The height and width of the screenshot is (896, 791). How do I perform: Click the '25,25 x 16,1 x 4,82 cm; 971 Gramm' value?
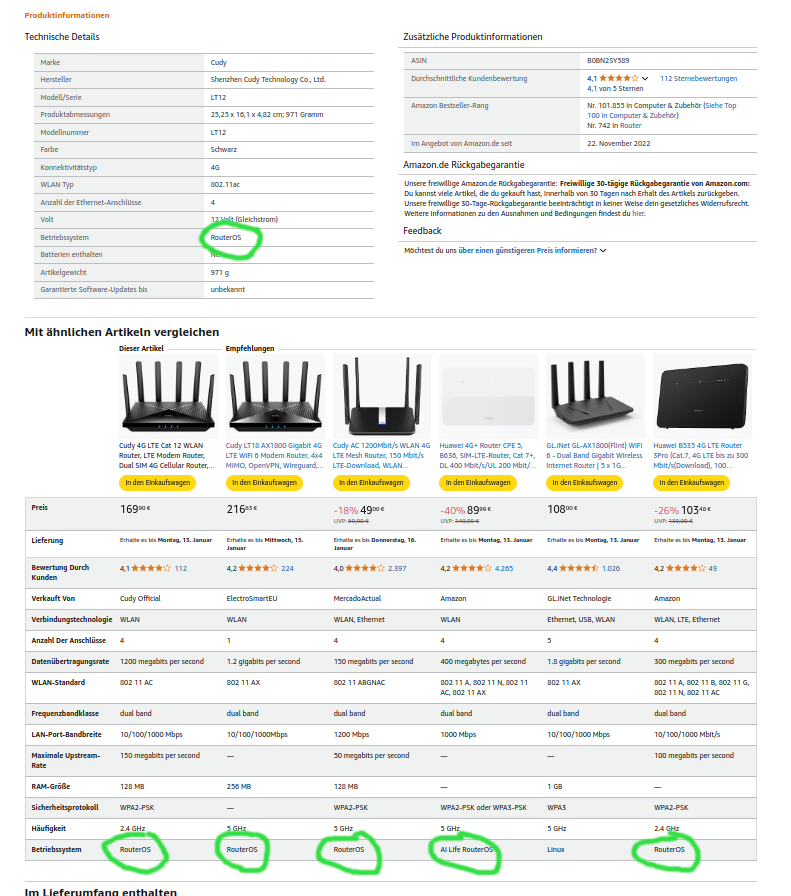pos(267,115)
